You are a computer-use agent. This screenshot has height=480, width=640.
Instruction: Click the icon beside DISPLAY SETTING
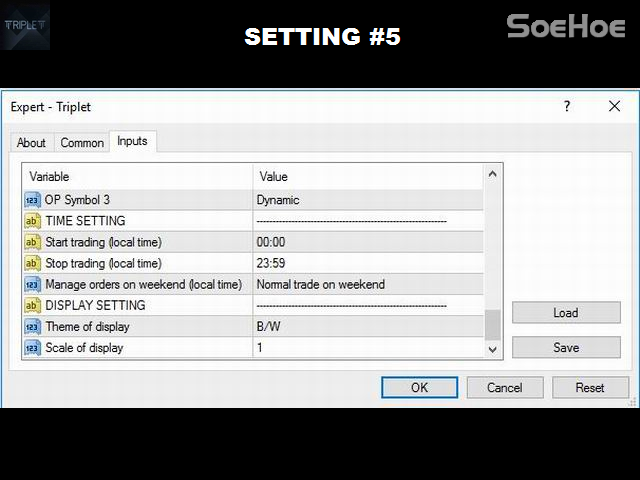32,305
